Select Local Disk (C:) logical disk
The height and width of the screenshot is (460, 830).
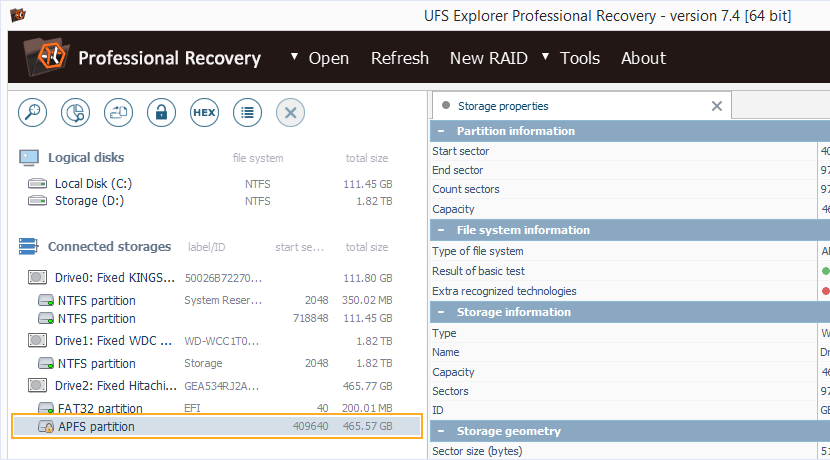coord(93,184)
